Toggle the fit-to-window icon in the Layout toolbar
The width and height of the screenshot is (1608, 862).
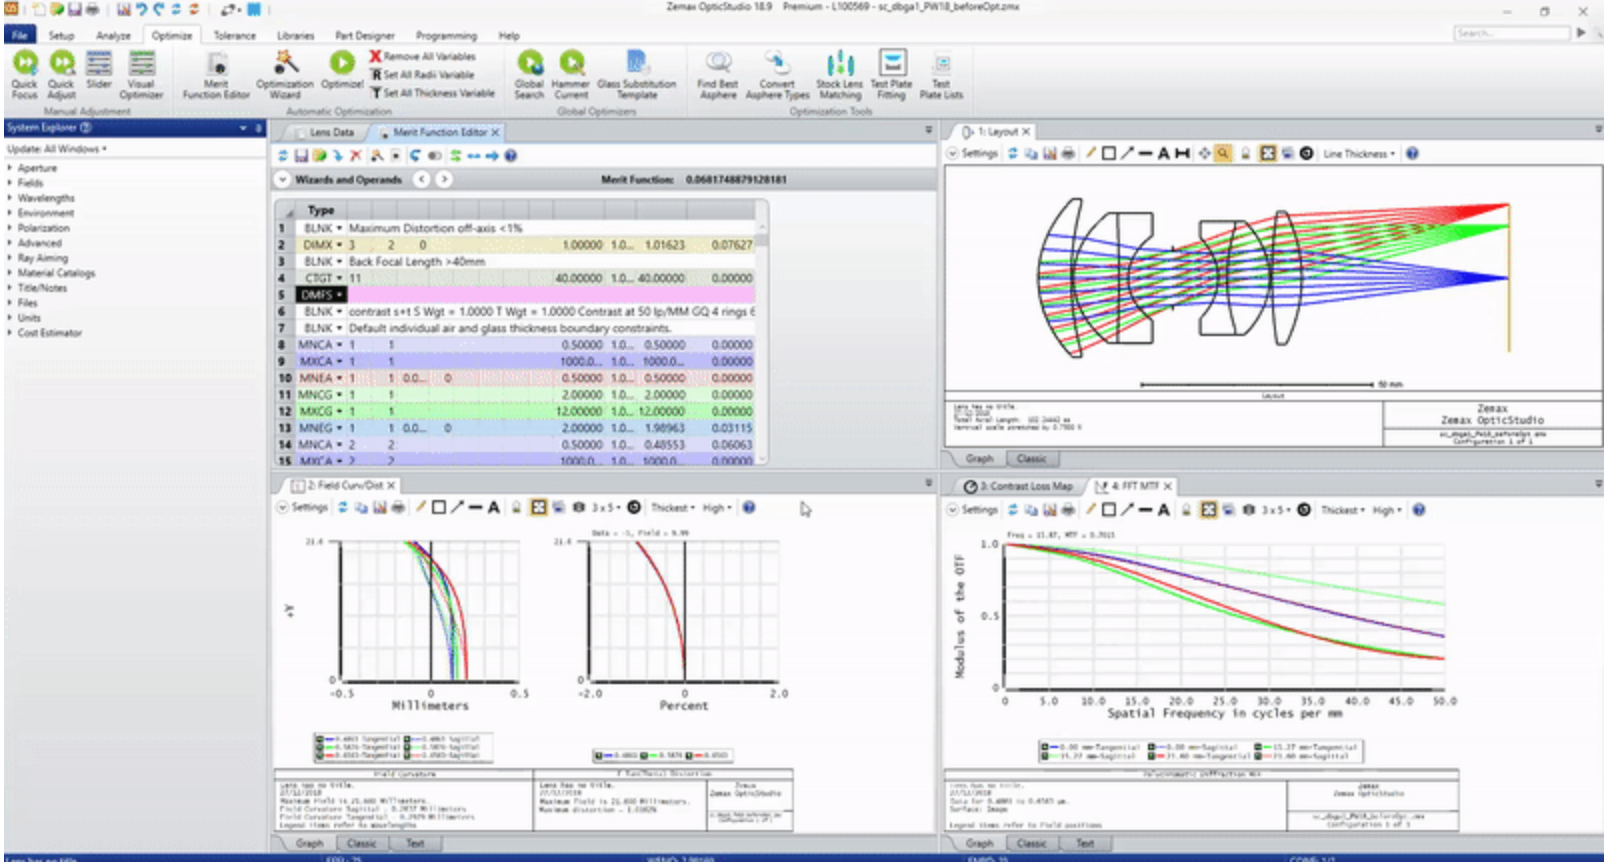coord(1268,154)
